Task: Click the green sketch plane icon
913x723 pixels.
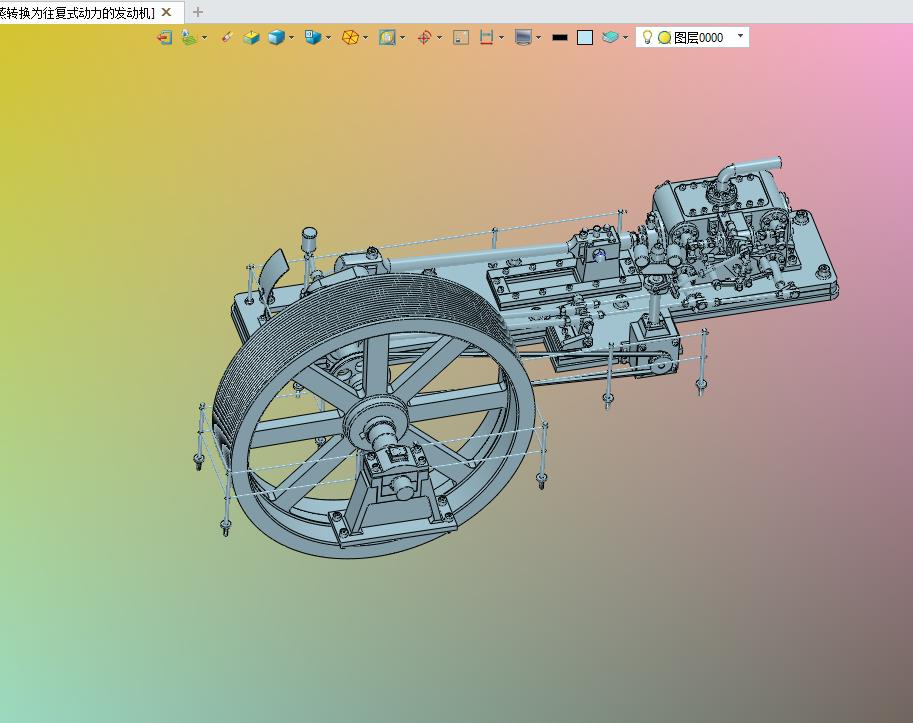Action: [189, 38]
